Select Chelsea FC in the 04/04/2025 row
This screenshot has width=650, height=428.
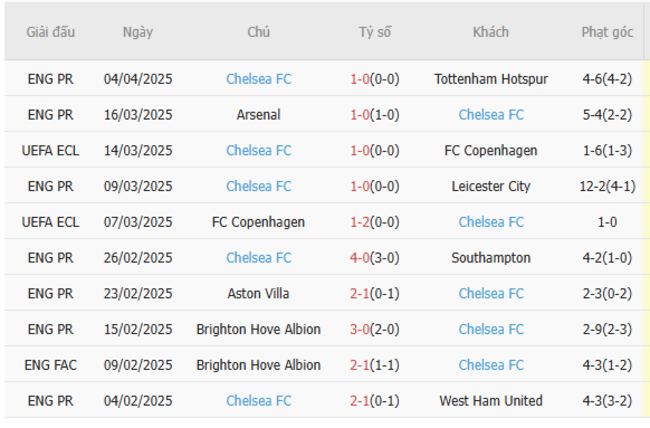(x=259, y=79)
